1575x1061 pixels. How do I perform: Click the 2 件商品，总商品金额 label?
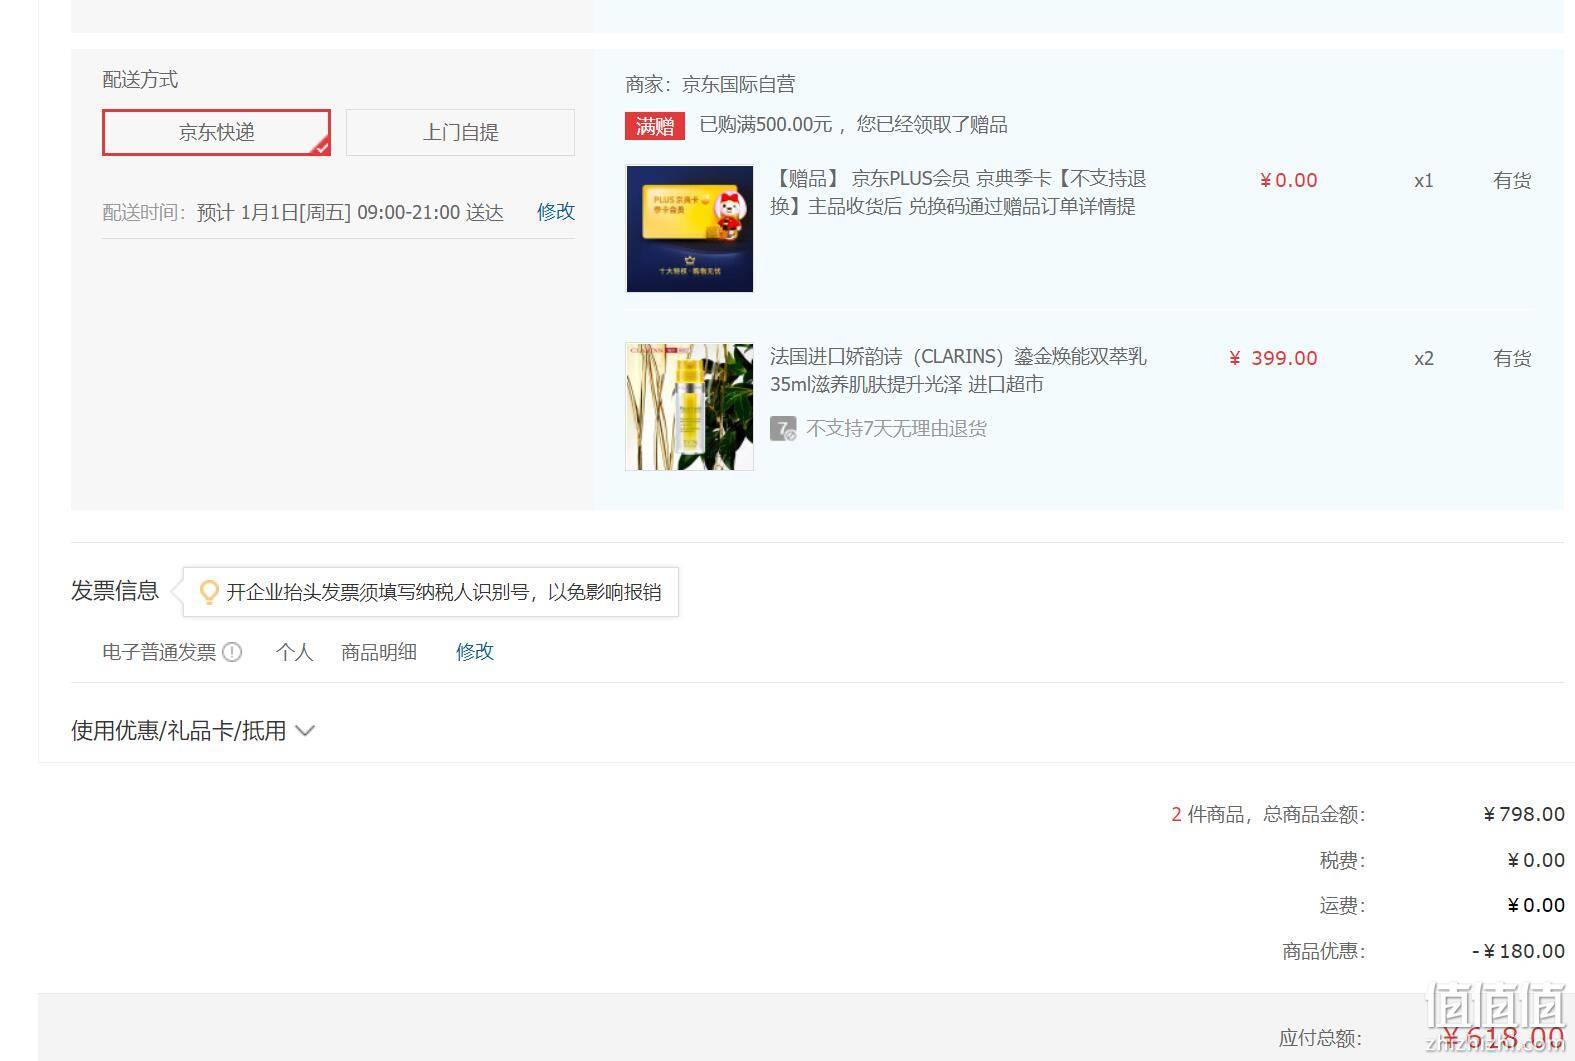coord(1268,814)
